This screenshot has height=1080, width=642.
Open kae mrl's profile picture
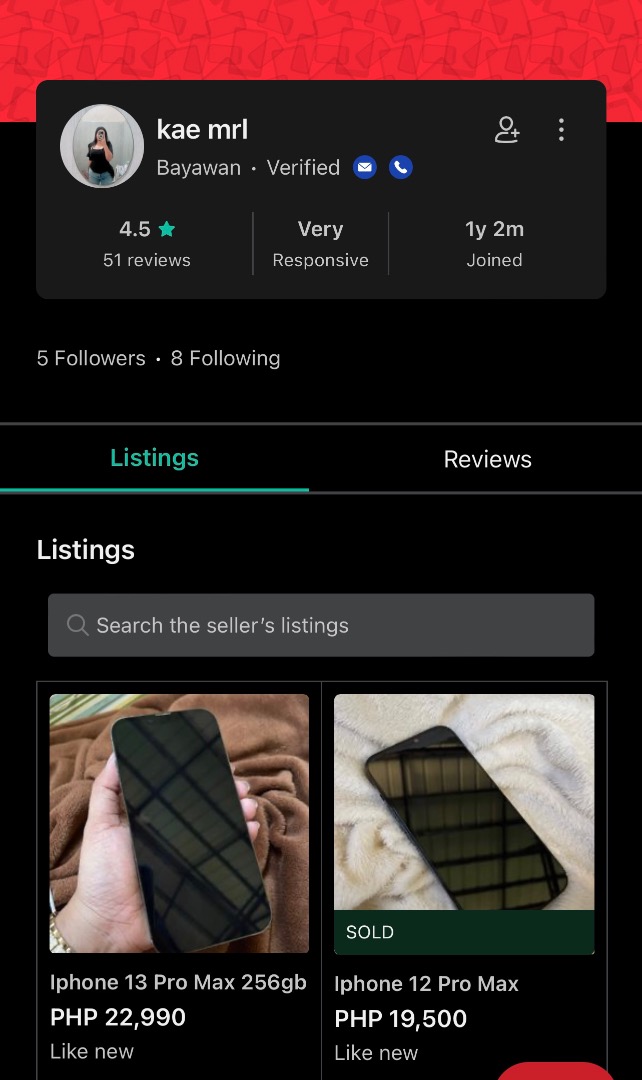102,146
